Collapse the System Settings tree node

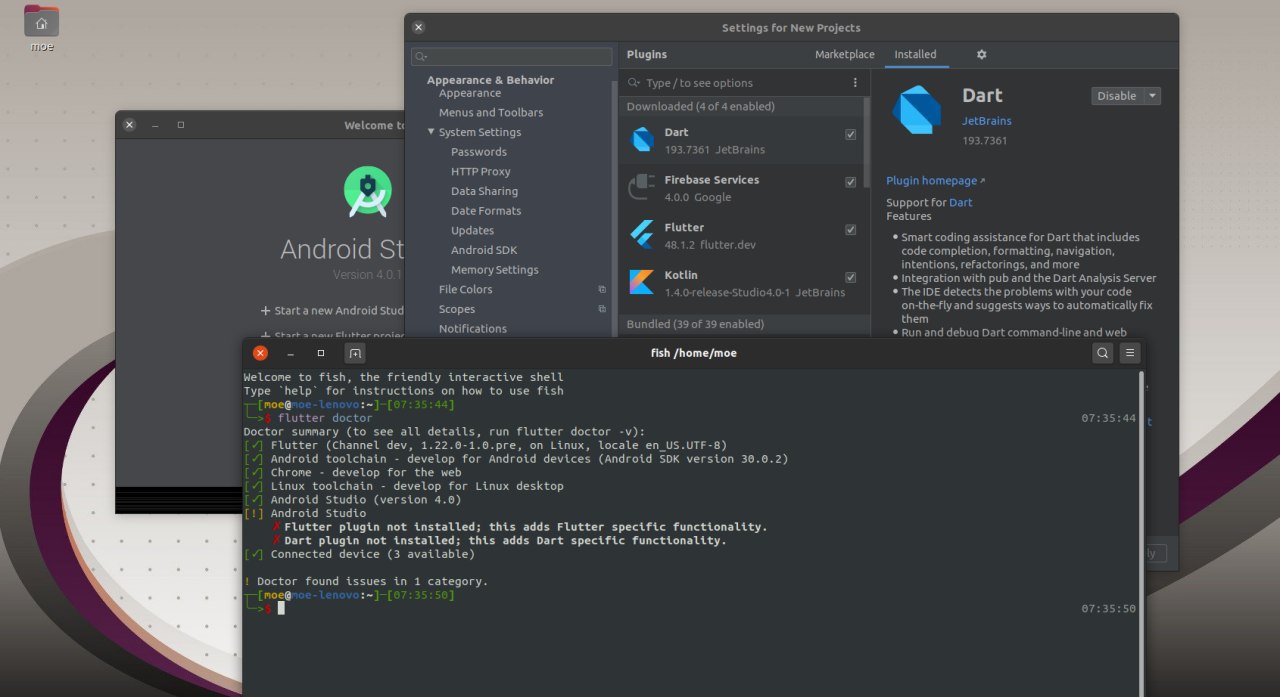pos(432,132)
